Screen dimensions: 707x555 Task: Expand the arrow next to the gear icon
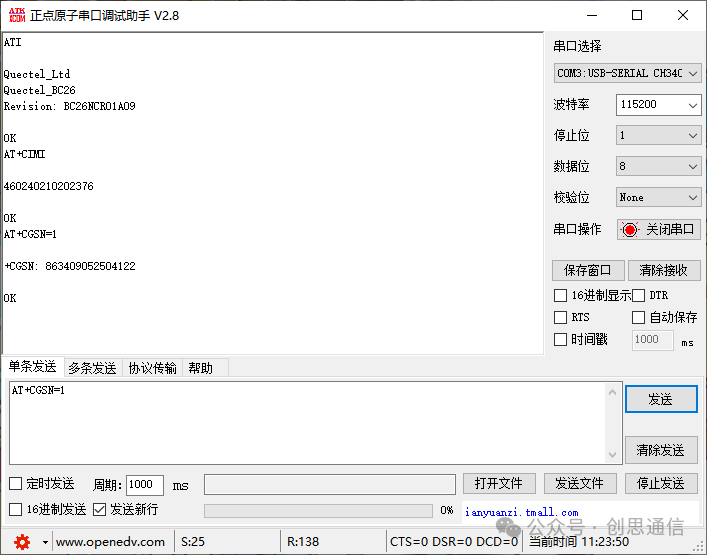pyautogui.click(x=45, y=542)
